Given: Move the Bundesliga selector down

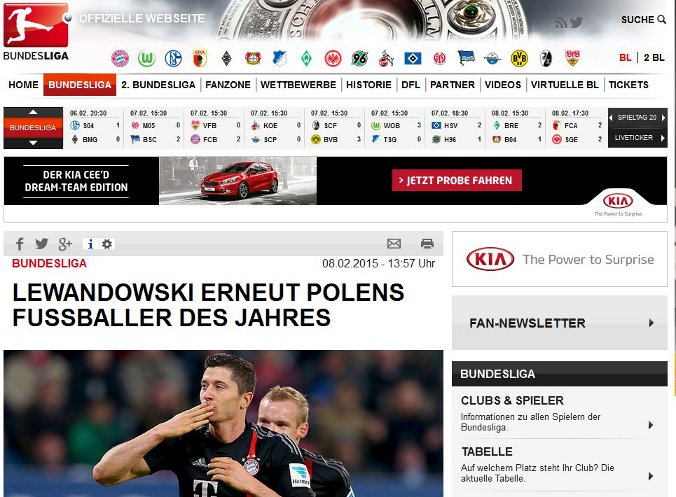Looking at the screenshot, I should [x=33, y=143].
